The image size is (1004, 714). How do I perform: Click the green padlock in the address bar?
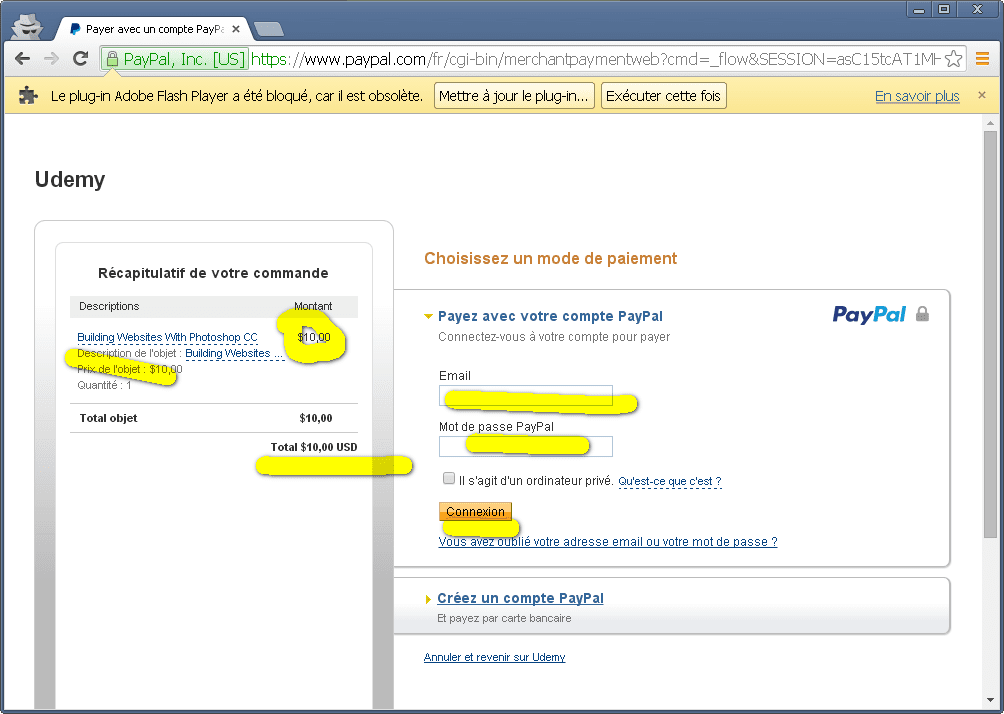(112, 60)
